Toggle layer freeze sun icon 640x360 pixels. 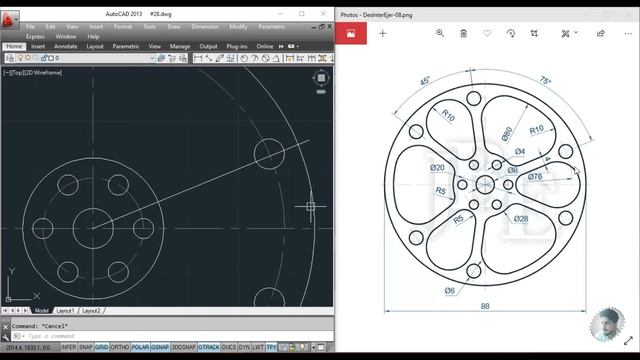28,58
